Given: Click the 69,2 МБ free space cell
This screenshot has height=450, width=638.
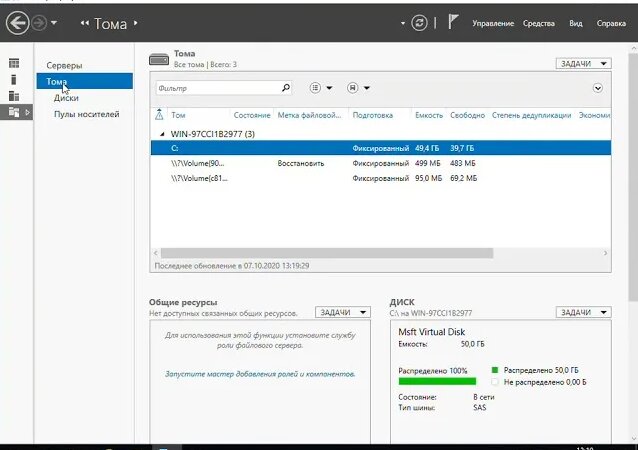Looking at the screenshot, I should (463, 178).
